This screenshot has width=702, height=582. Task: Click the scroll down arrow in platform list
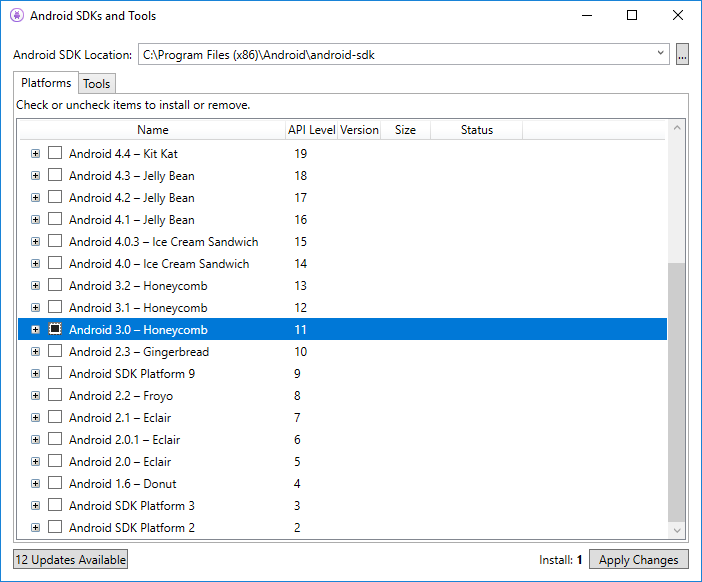point(677,531)
